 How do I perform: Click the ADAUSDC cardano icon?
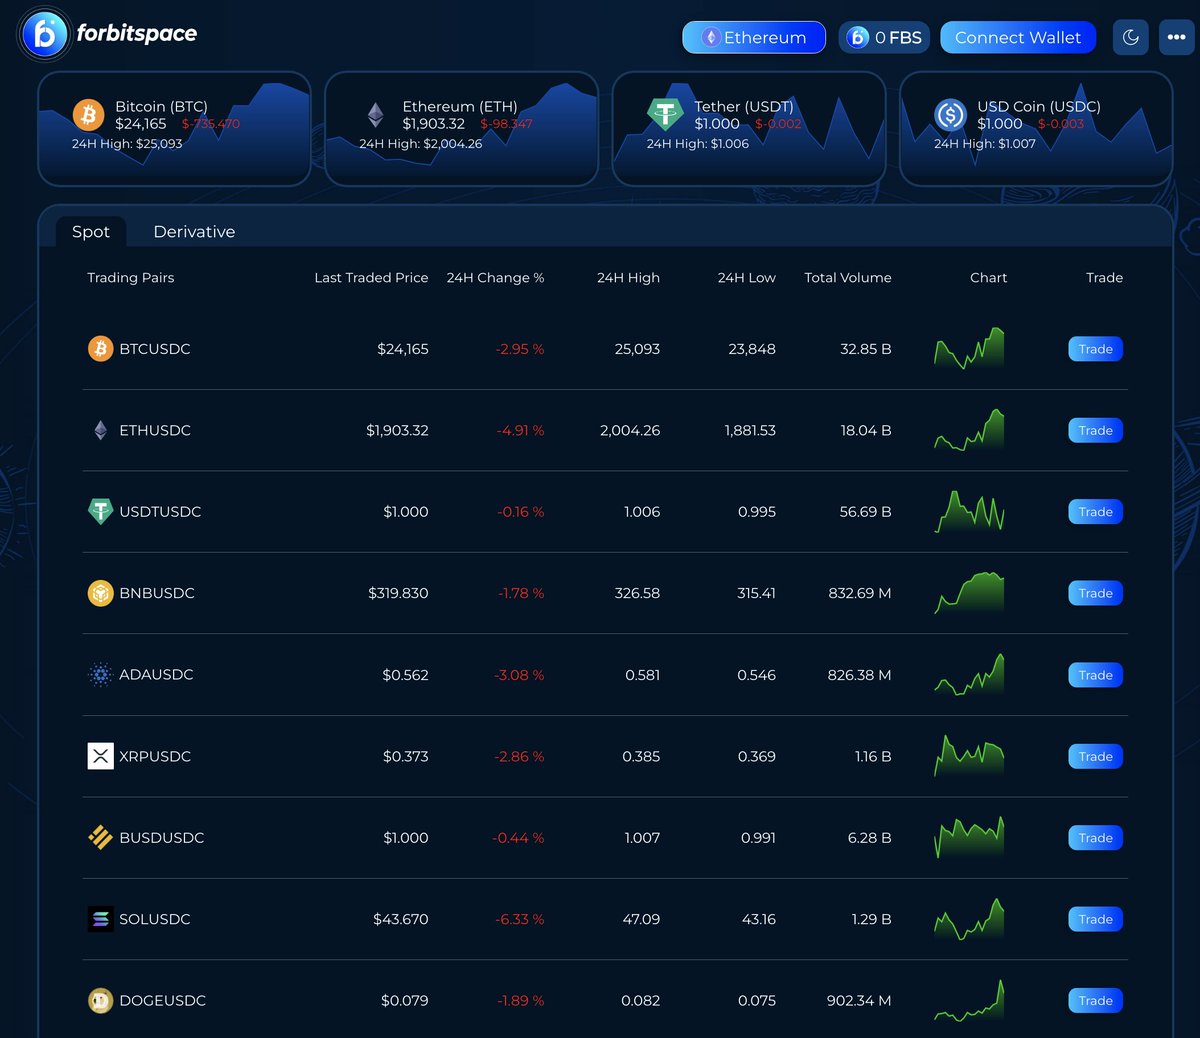click(x=100, y=675)
